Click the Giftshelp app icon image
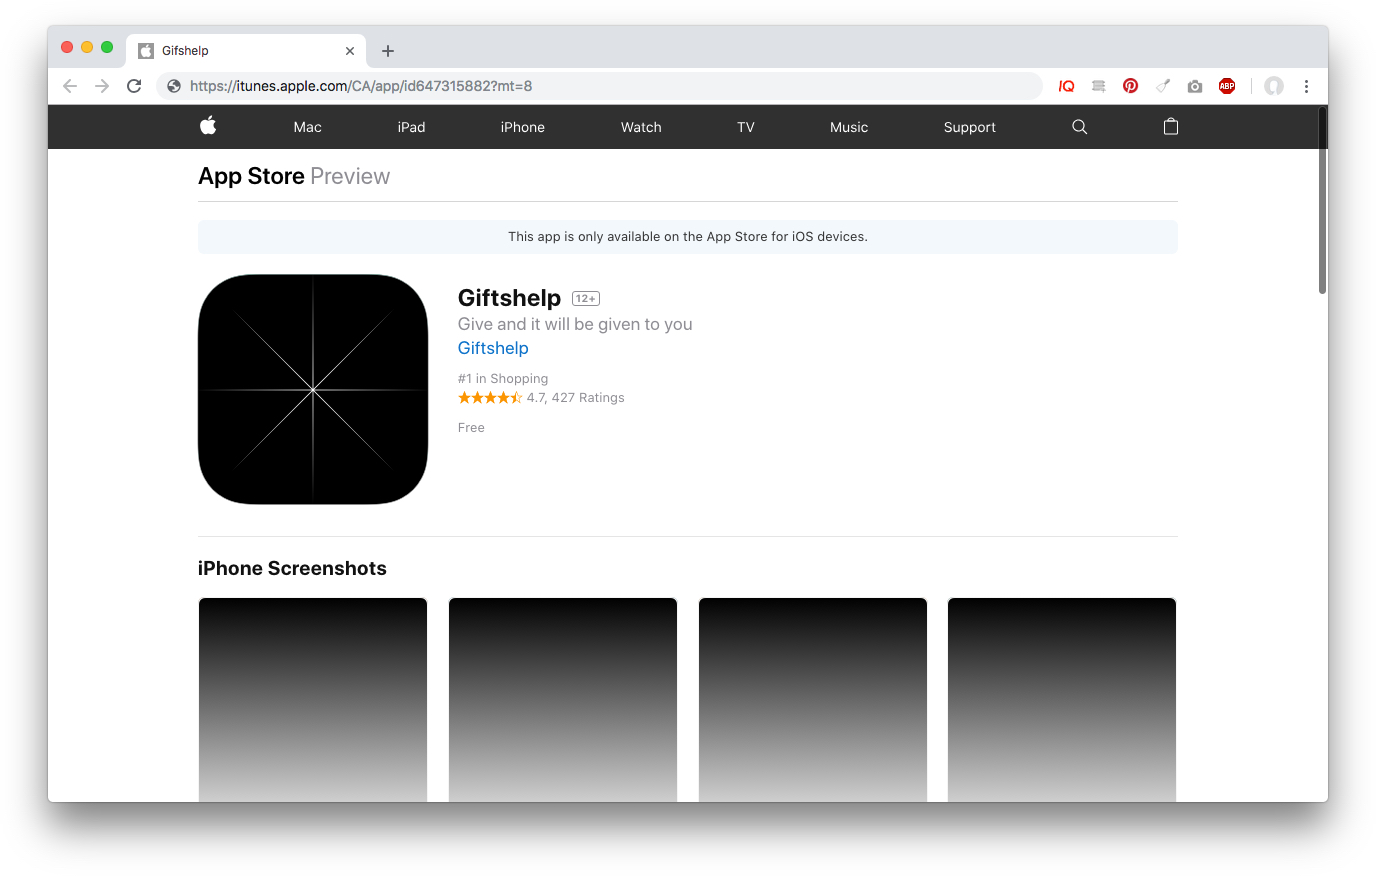 (x=313, y=389)
